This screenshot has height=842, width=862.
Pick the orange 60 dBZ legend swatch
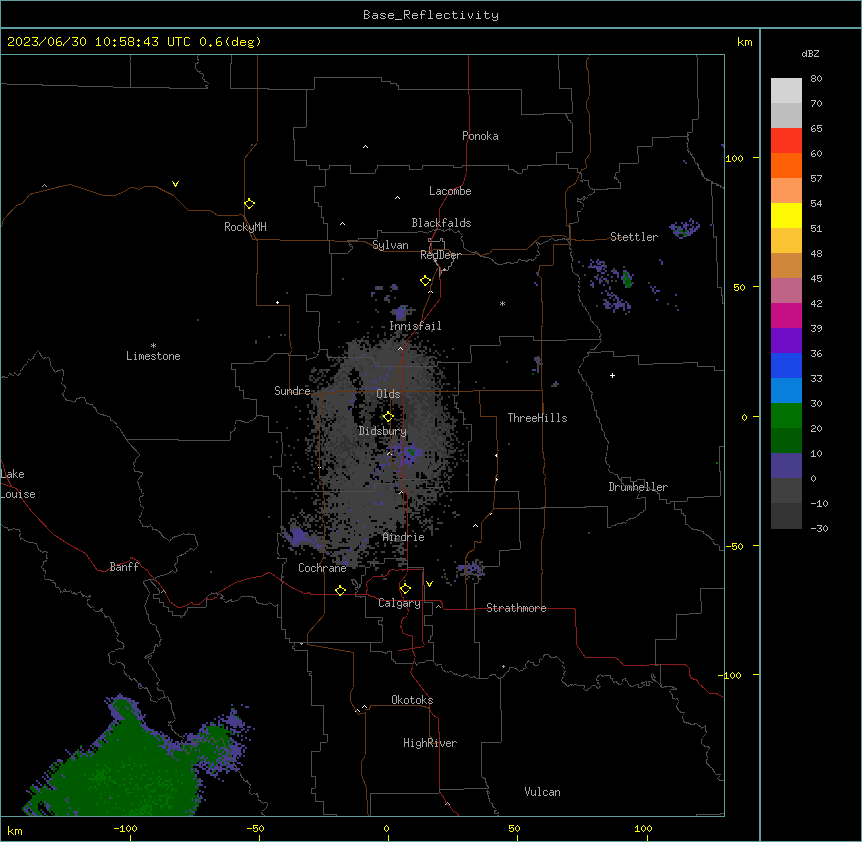(786, 165)
